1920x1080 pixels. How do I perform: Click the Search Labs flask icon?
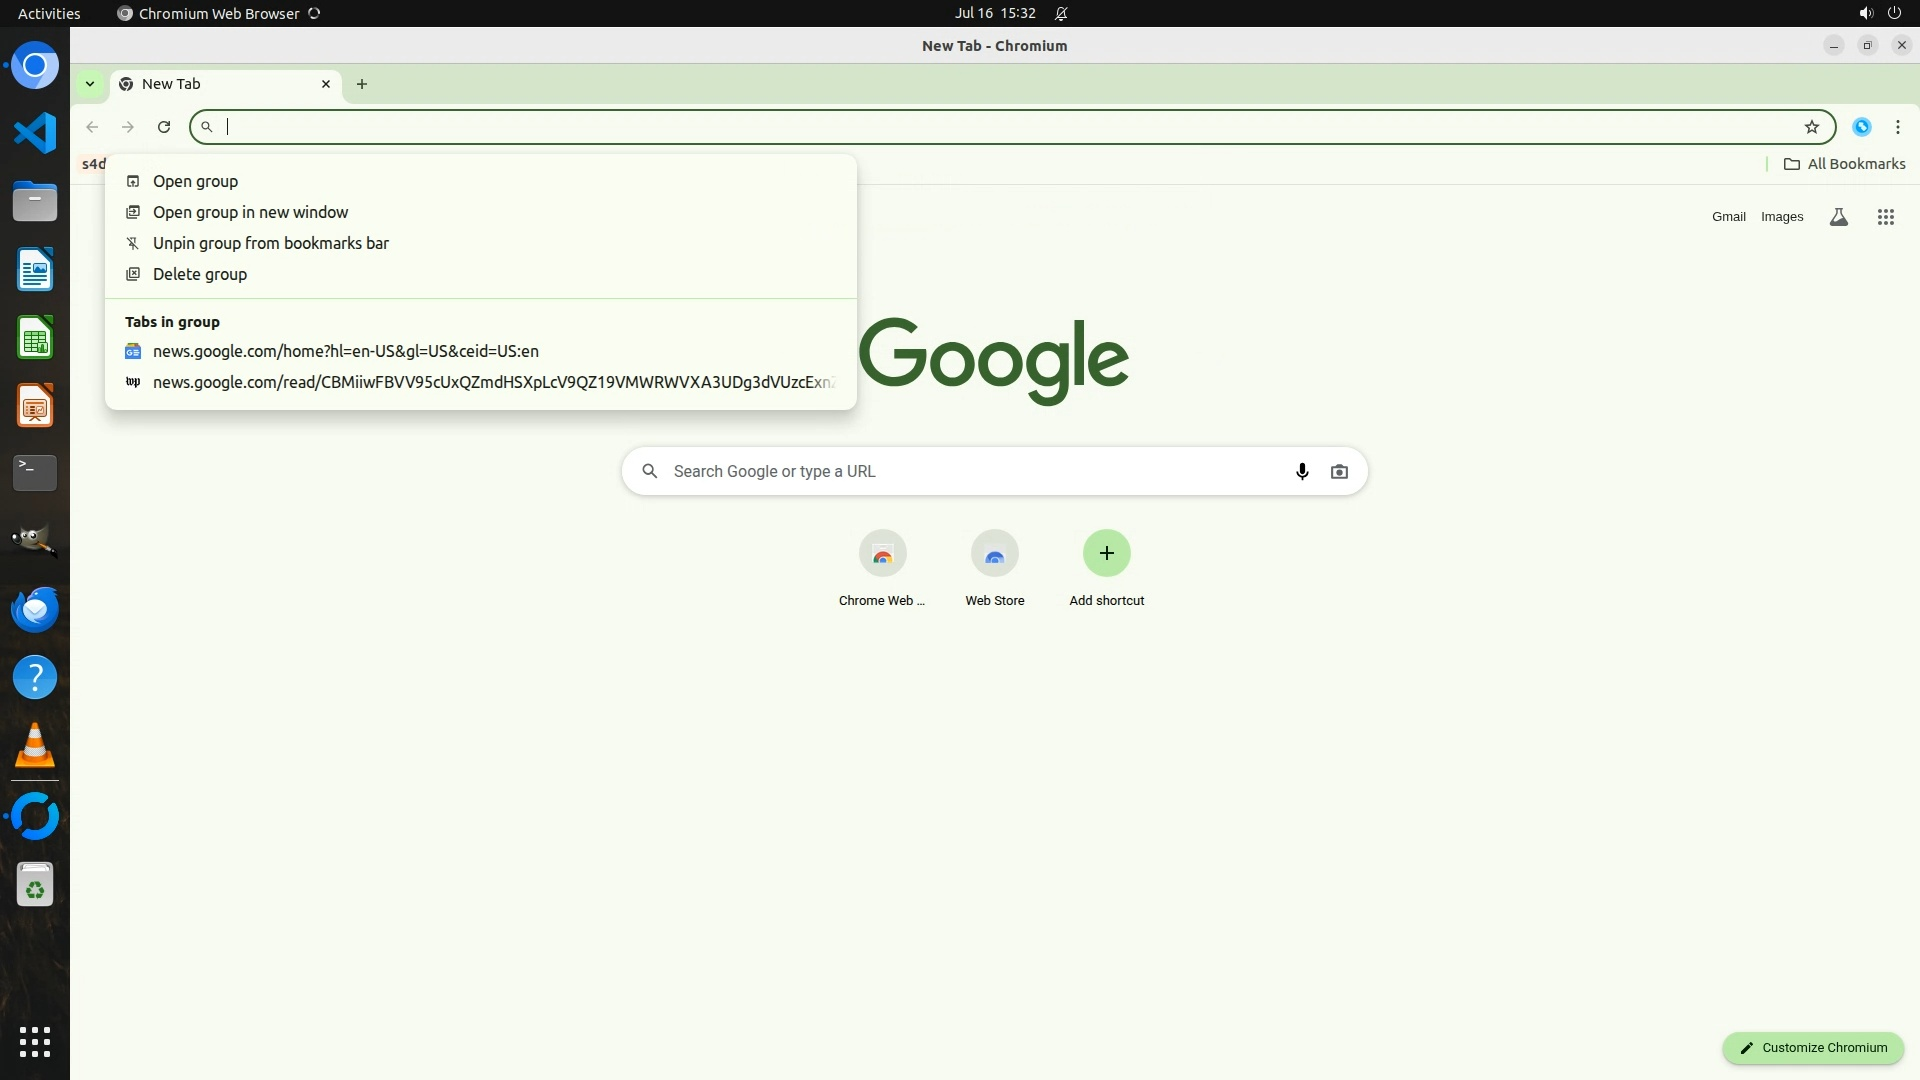click(x=1838, y=217)
